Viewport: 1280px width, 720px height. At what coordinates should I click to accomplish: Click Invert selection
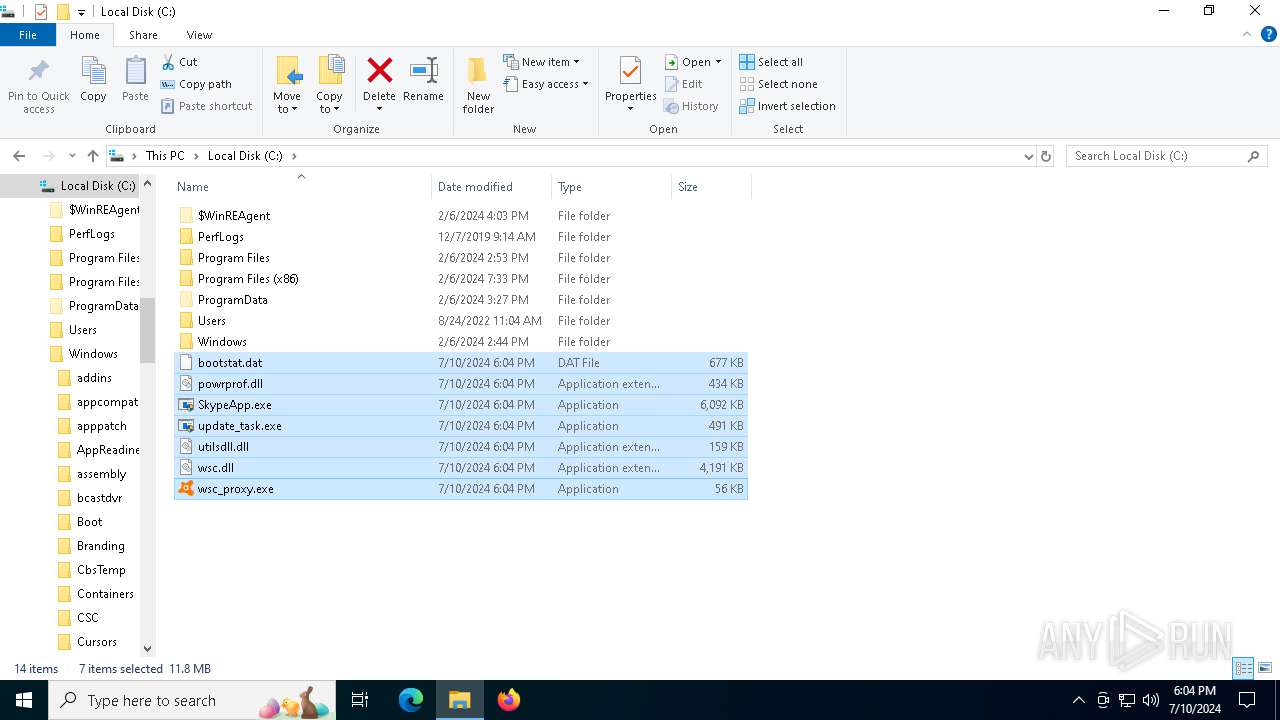pyautogui.click(x=787, y=106)
